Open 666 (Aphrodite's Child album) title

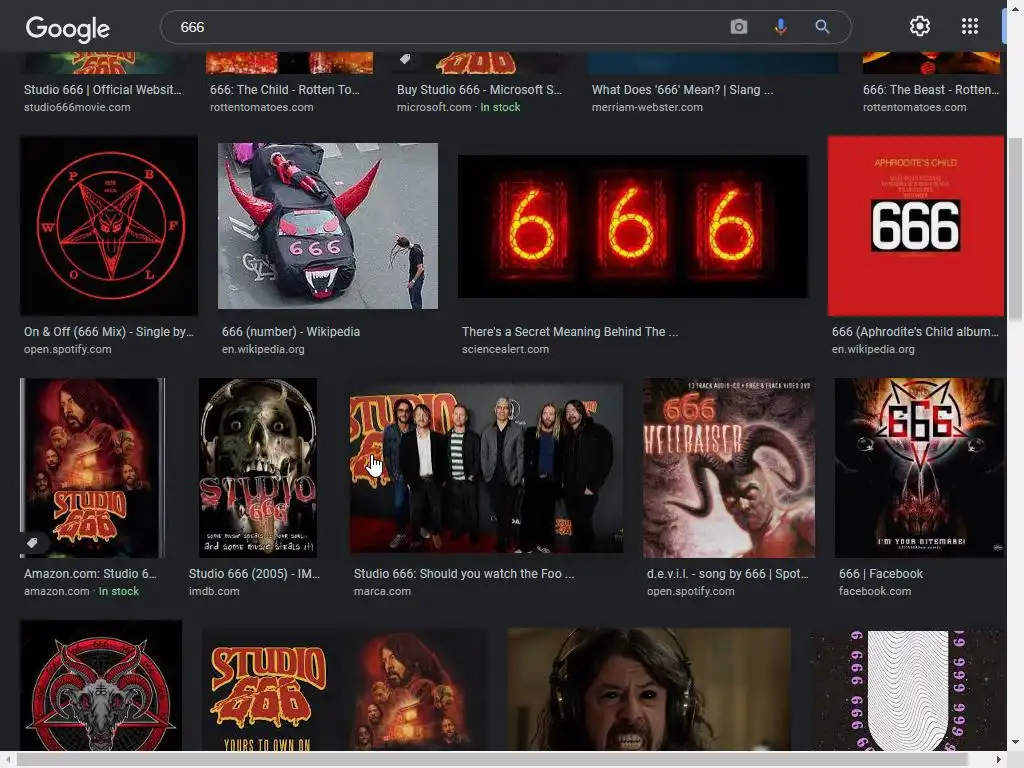[915, 331]
